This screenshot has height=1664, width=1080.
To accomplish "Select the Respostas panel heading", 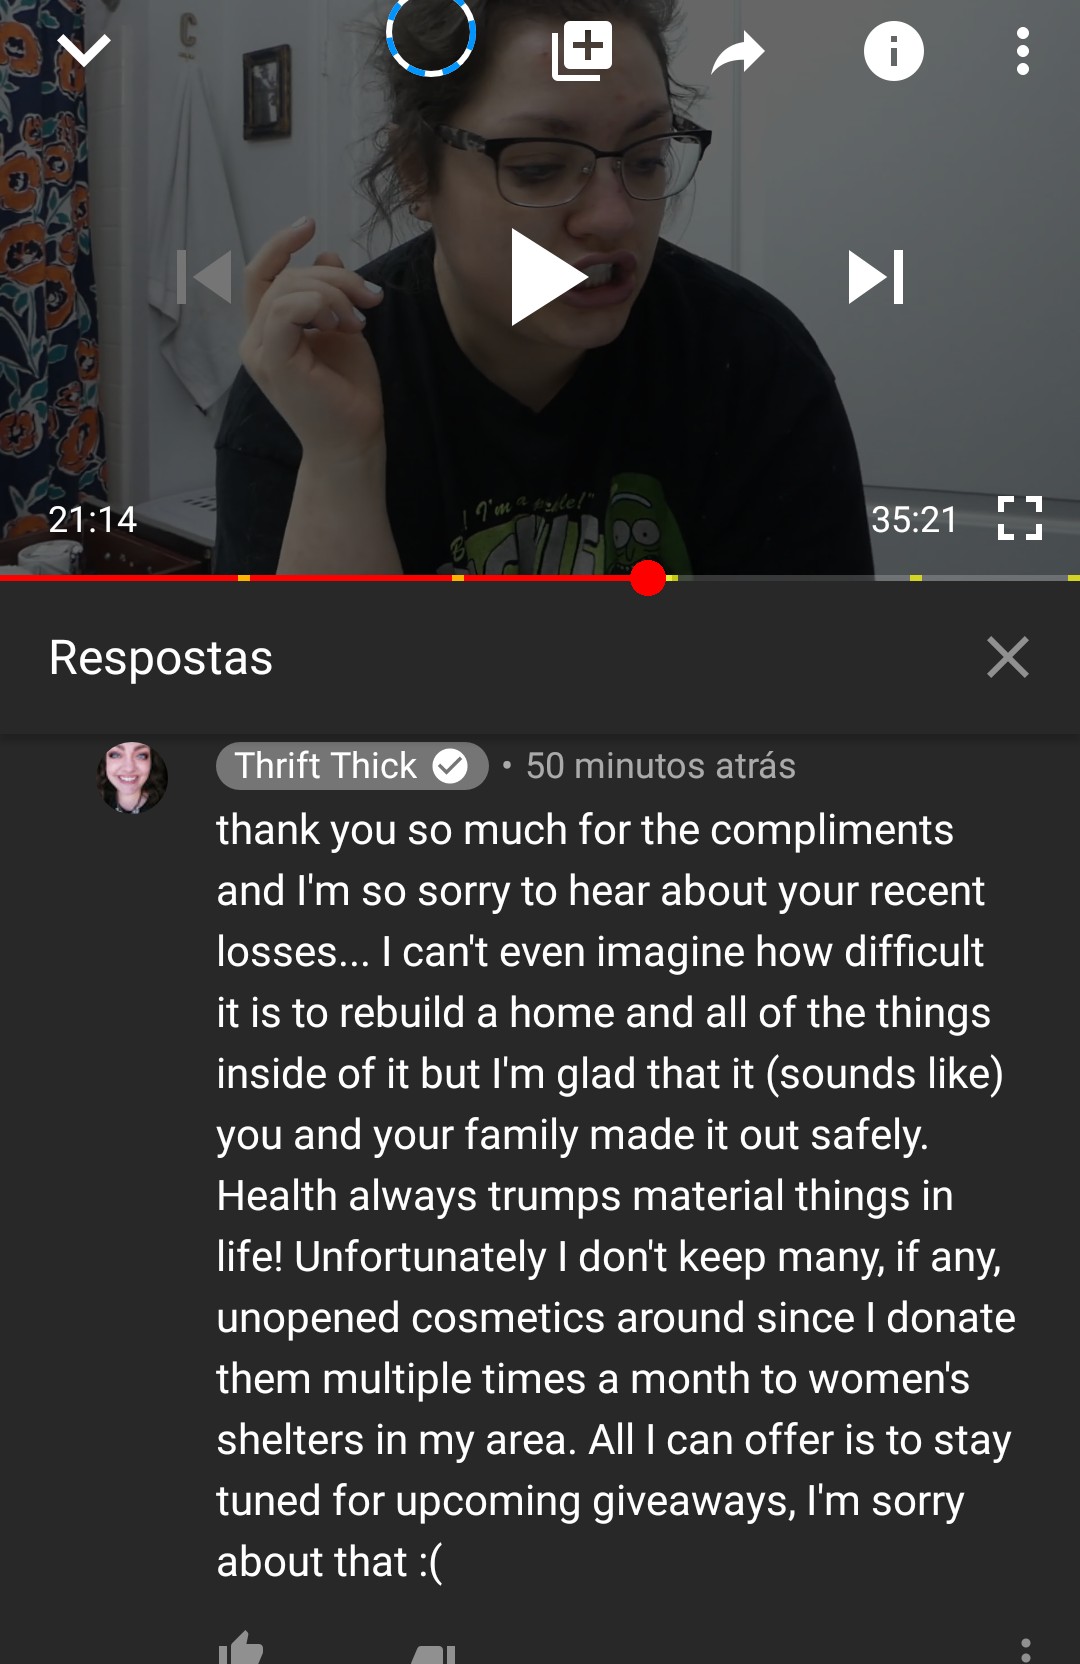I will tap(161, 658).
